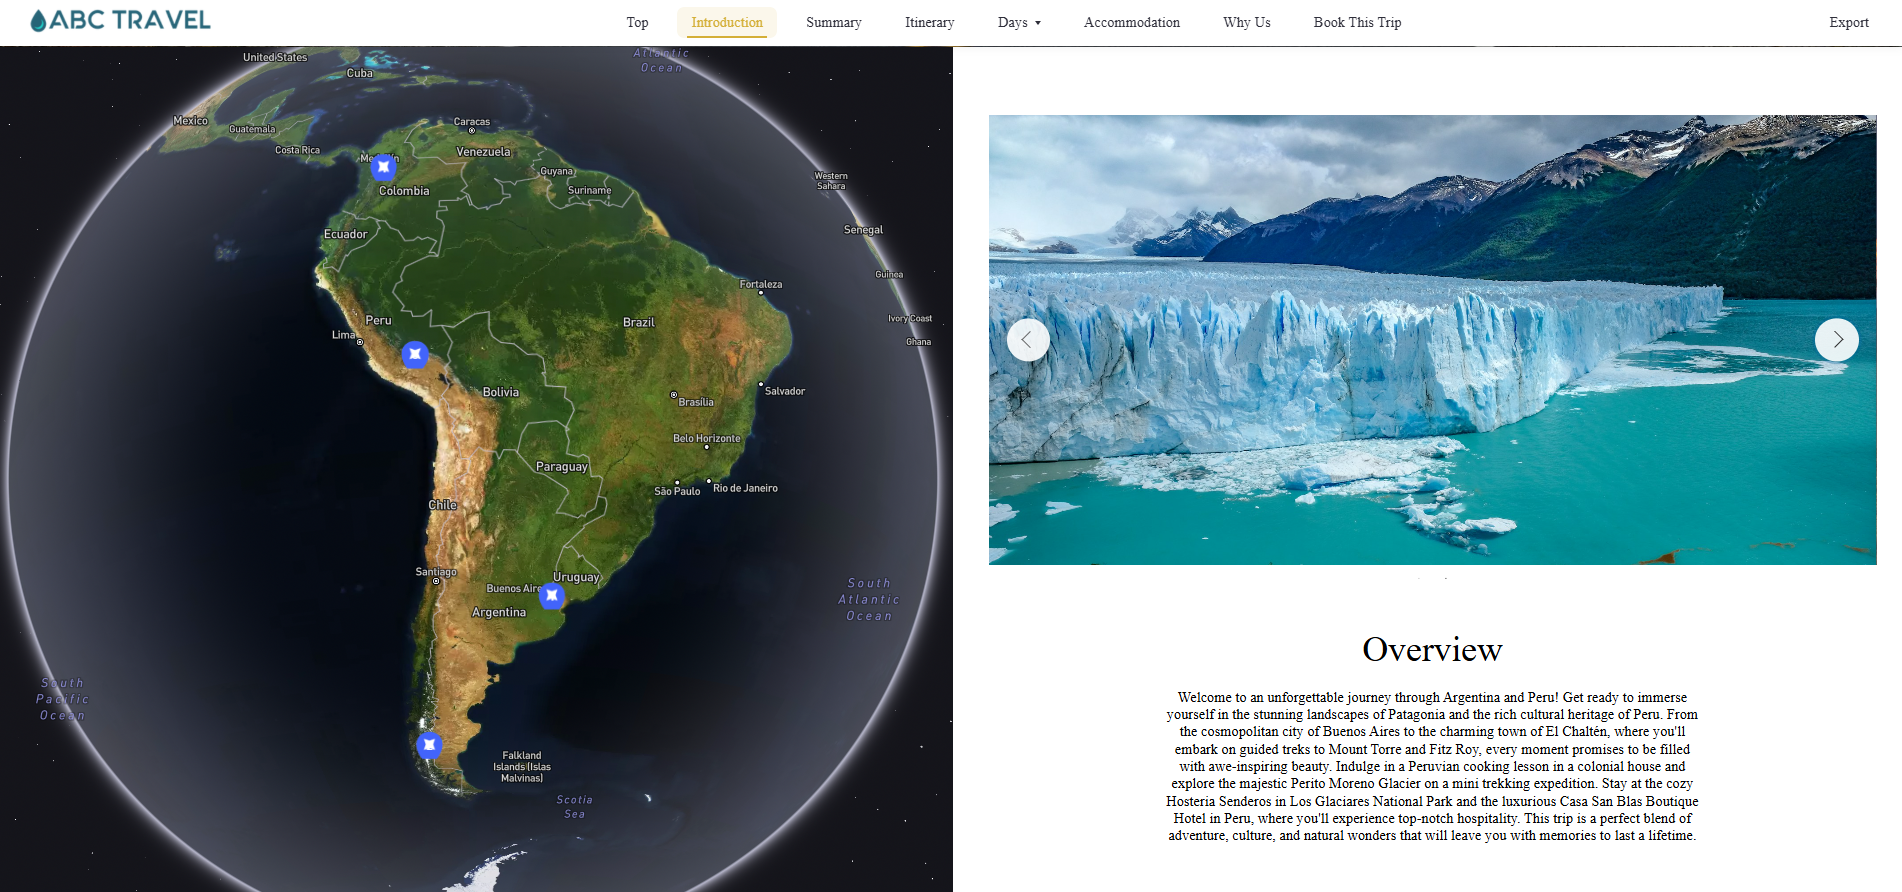The height and width of the screenshot is (892, 1902).
Task: Click the Venezuela label on the map
Action: [x=483, y=152]
